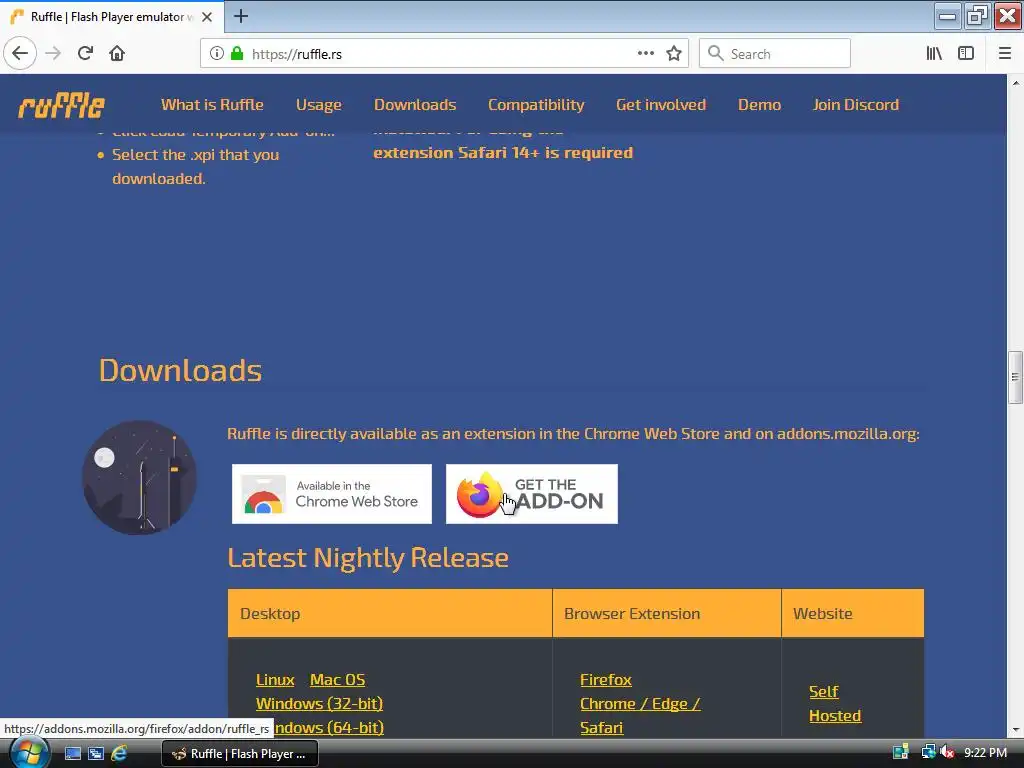The width and height of the screenshot is (1024, 768).
Task: Click the Ruffle taskbar window button
Action: coord(240,754)
